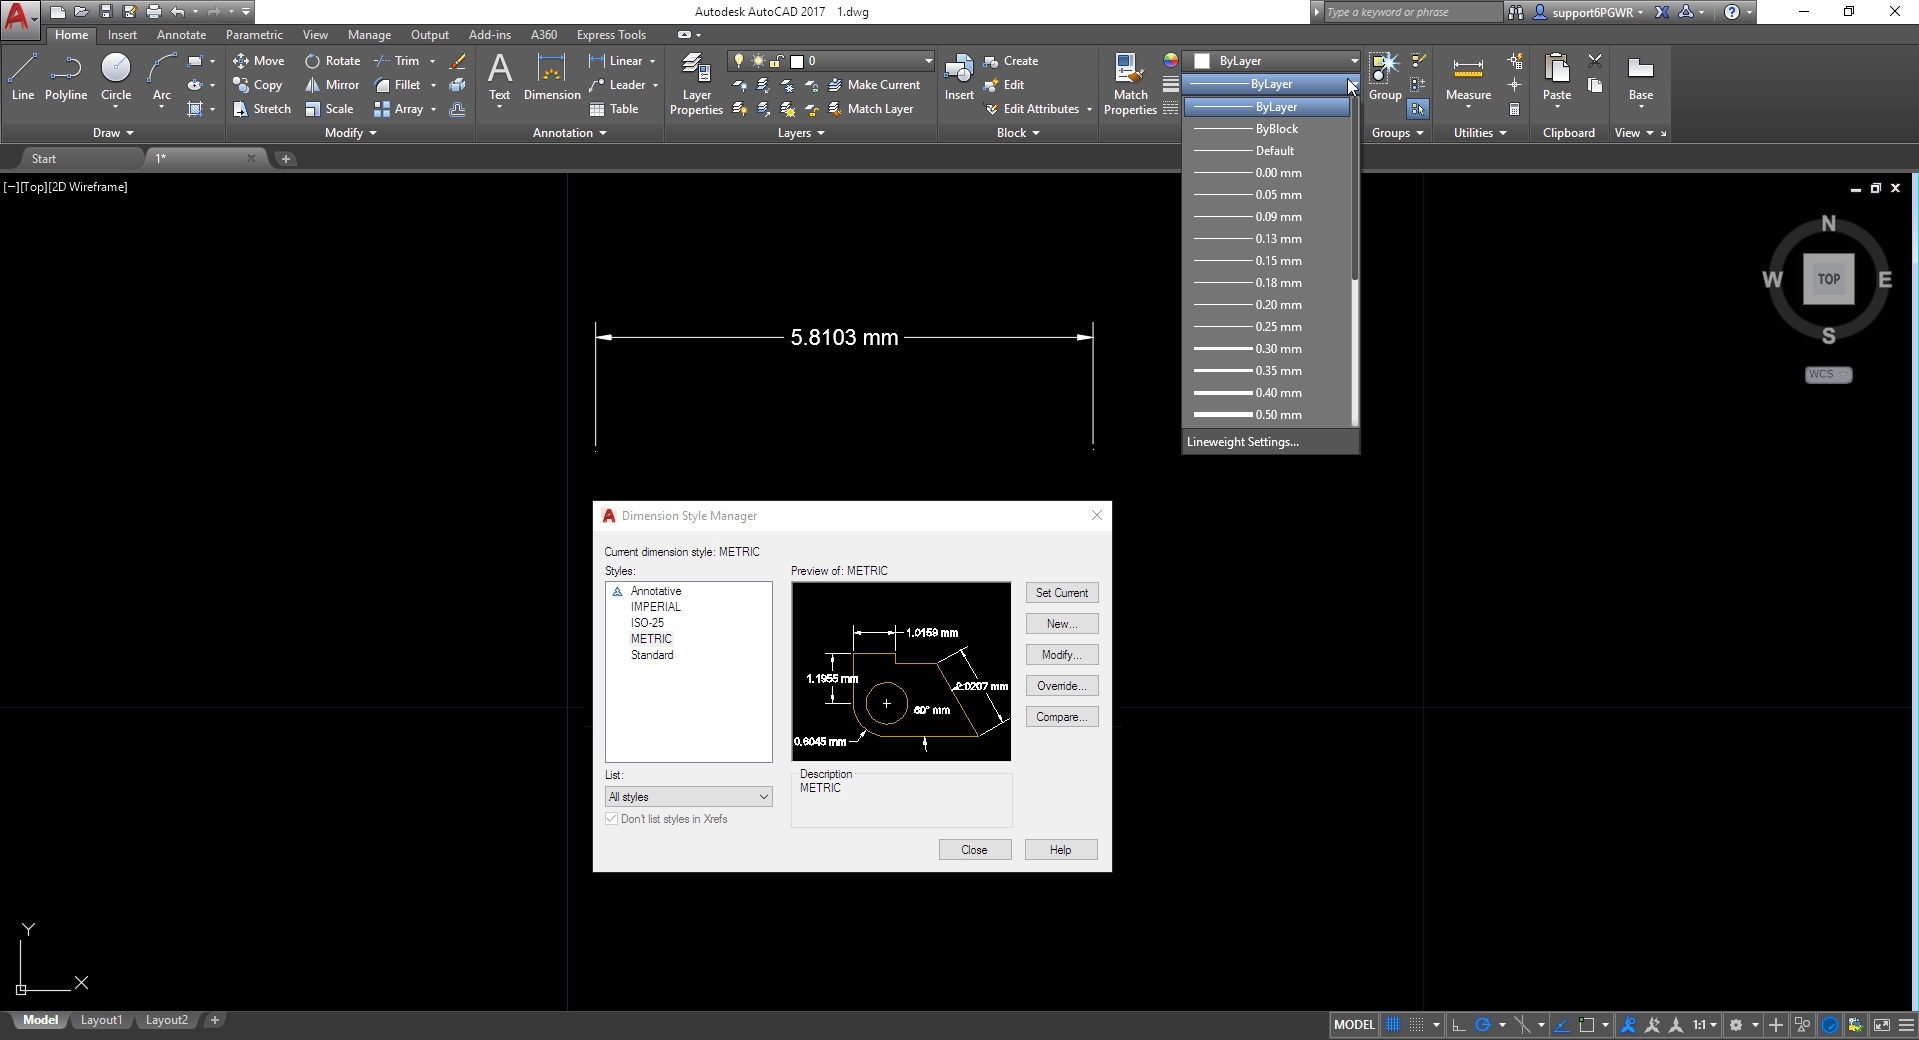Toggle ortho mode in status bar
The height and width of the screenshot is (1040, 1919).
[1459, 1025]
